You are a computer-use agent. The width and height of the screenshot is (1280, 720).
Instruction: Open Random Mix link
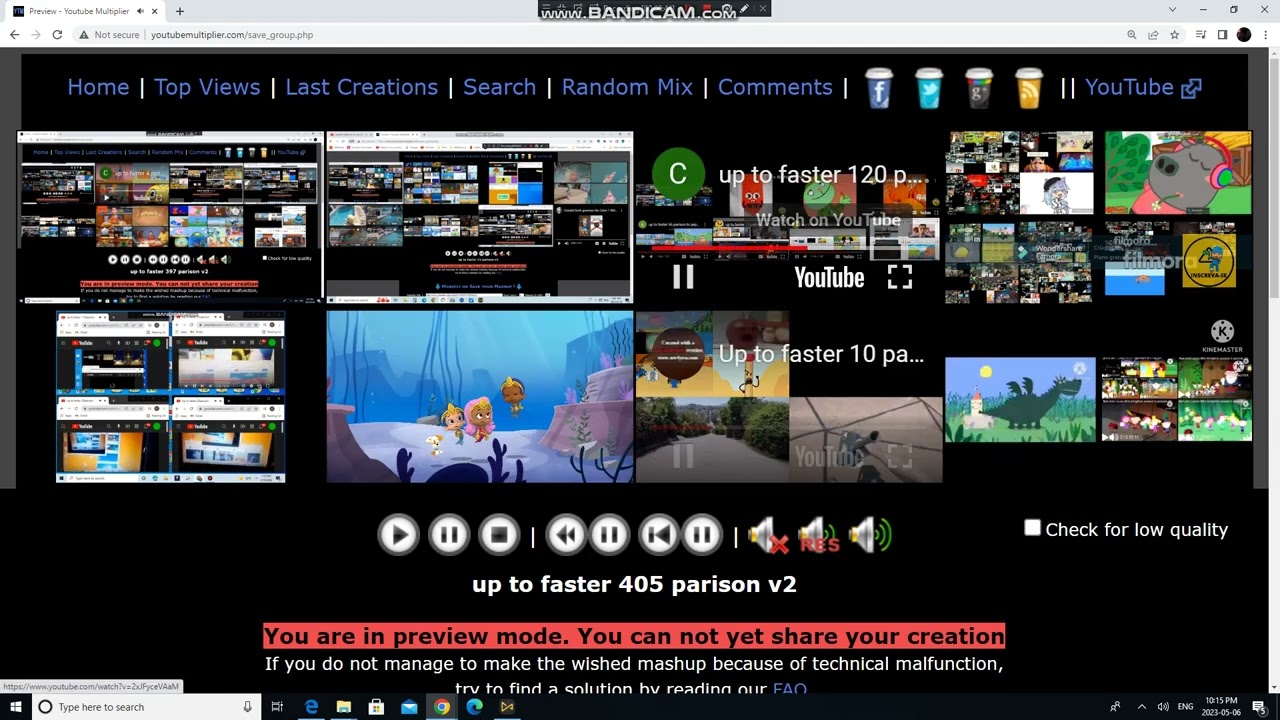(627, 87)
